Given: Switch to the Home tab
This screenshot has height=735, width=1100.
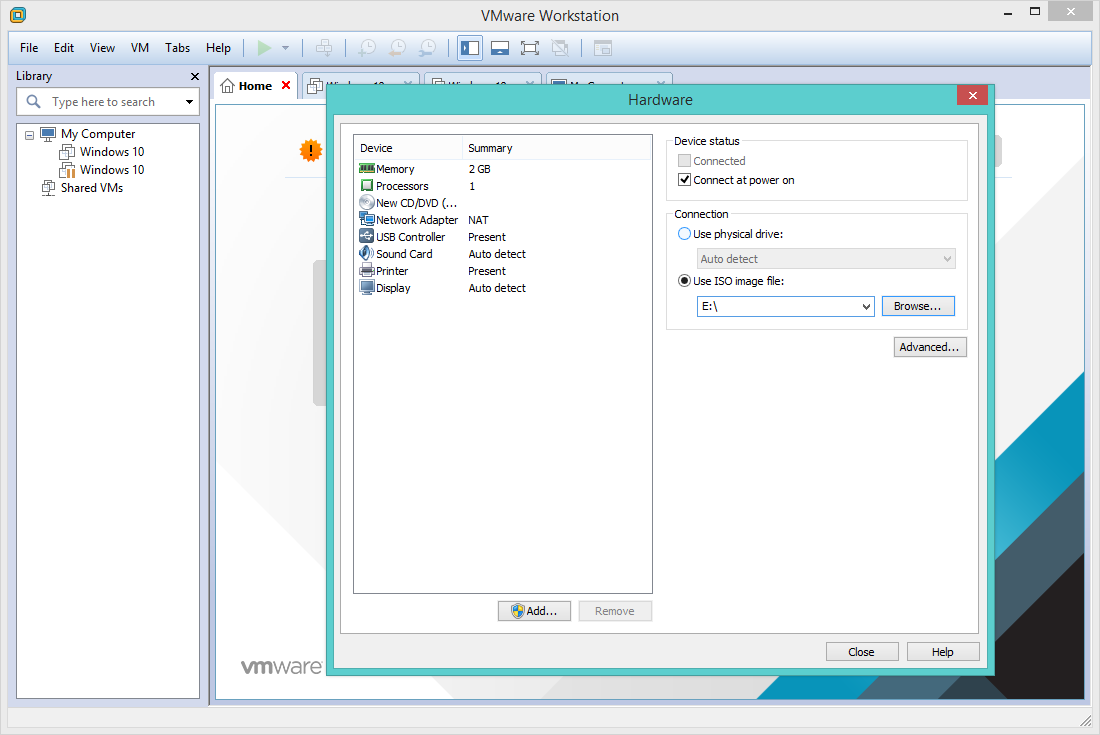Looking at the screenshot, I should point(255,86).
